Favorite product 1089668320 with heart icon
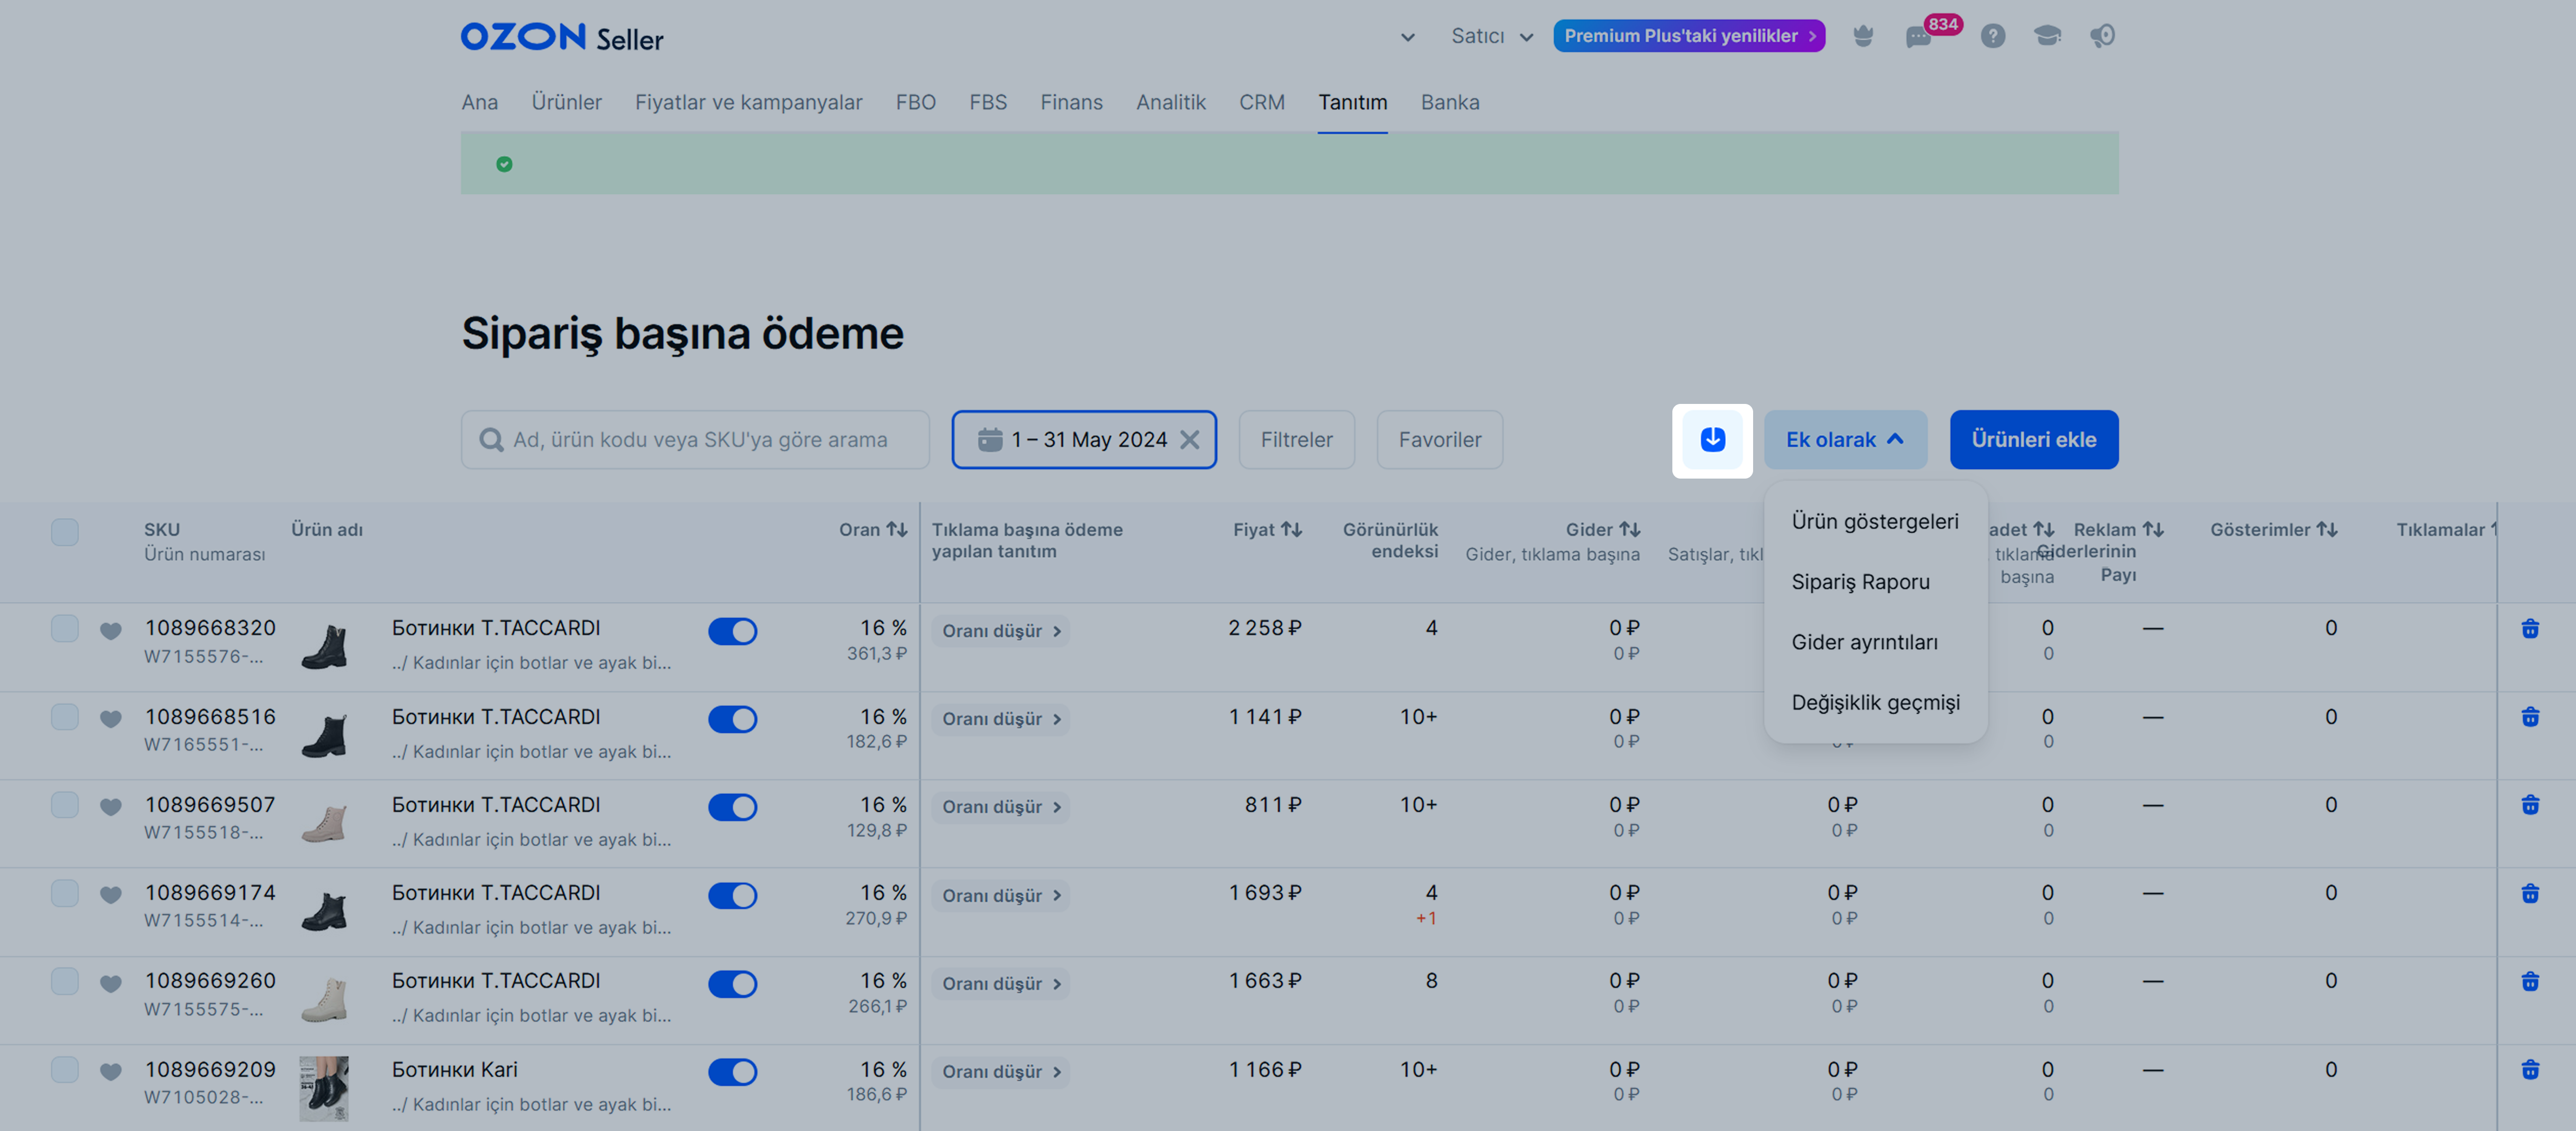 click(111, 630)
